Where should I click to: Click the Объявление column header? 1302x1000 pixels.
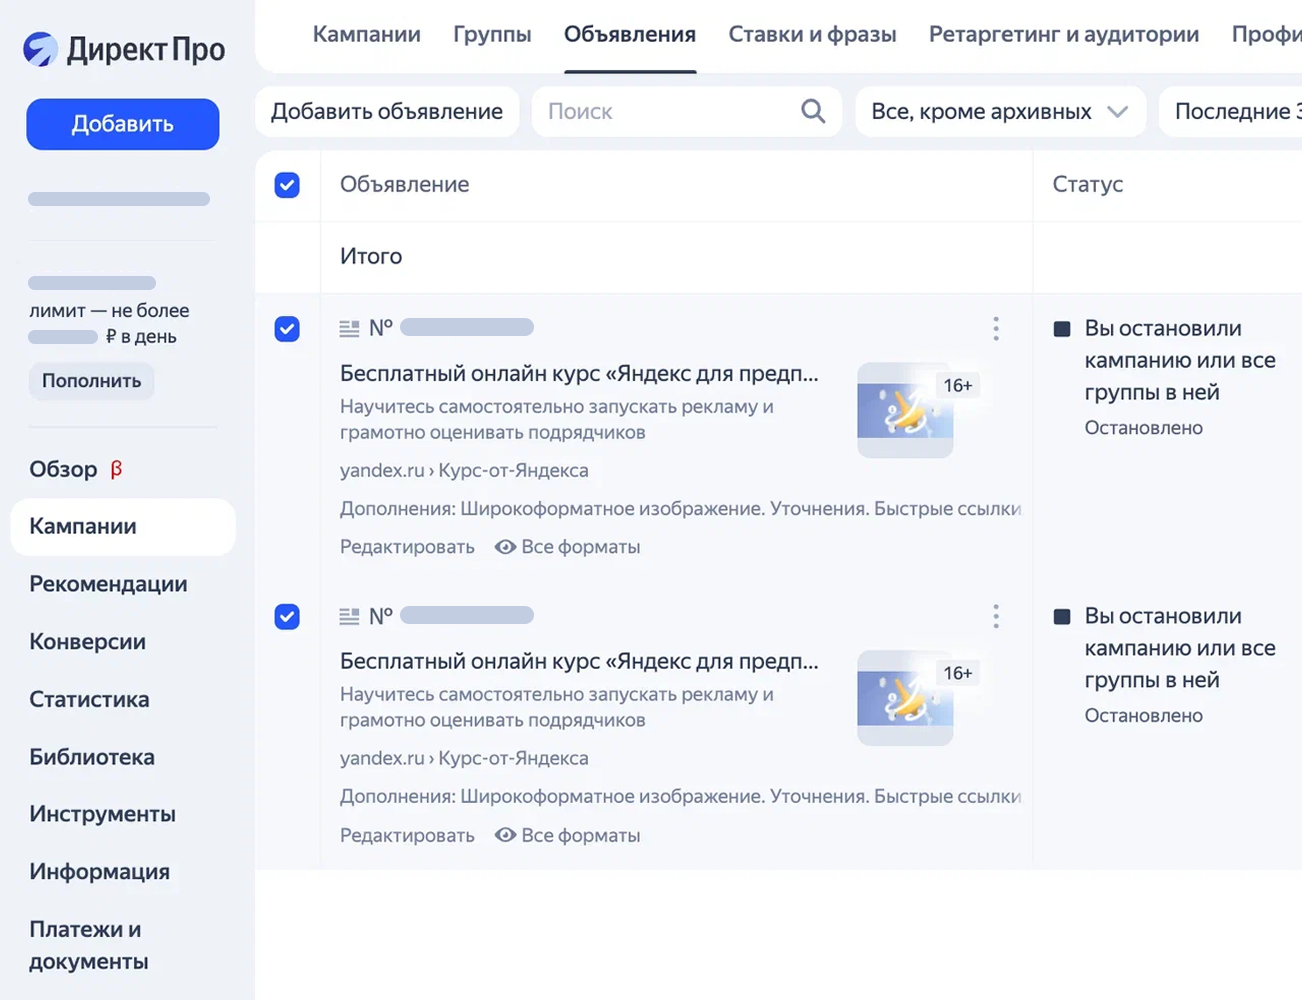pyautogui.click(x=404, y=184)
